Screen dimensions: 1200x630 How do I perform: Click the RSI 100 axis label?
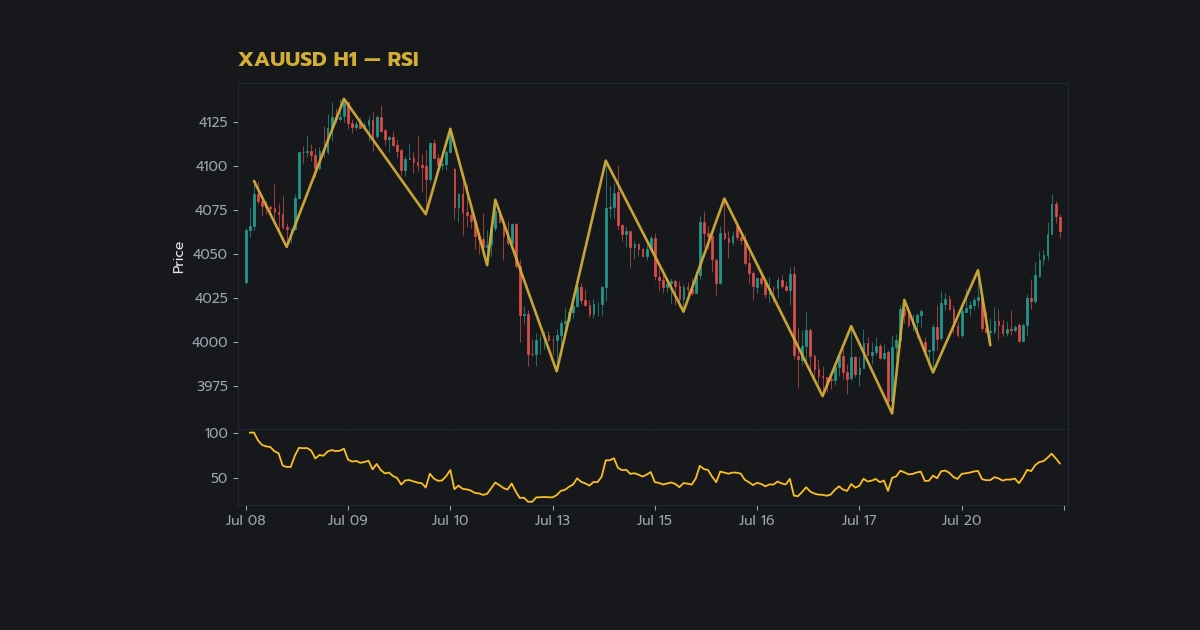pyautogui.click(x=217, y=434)
